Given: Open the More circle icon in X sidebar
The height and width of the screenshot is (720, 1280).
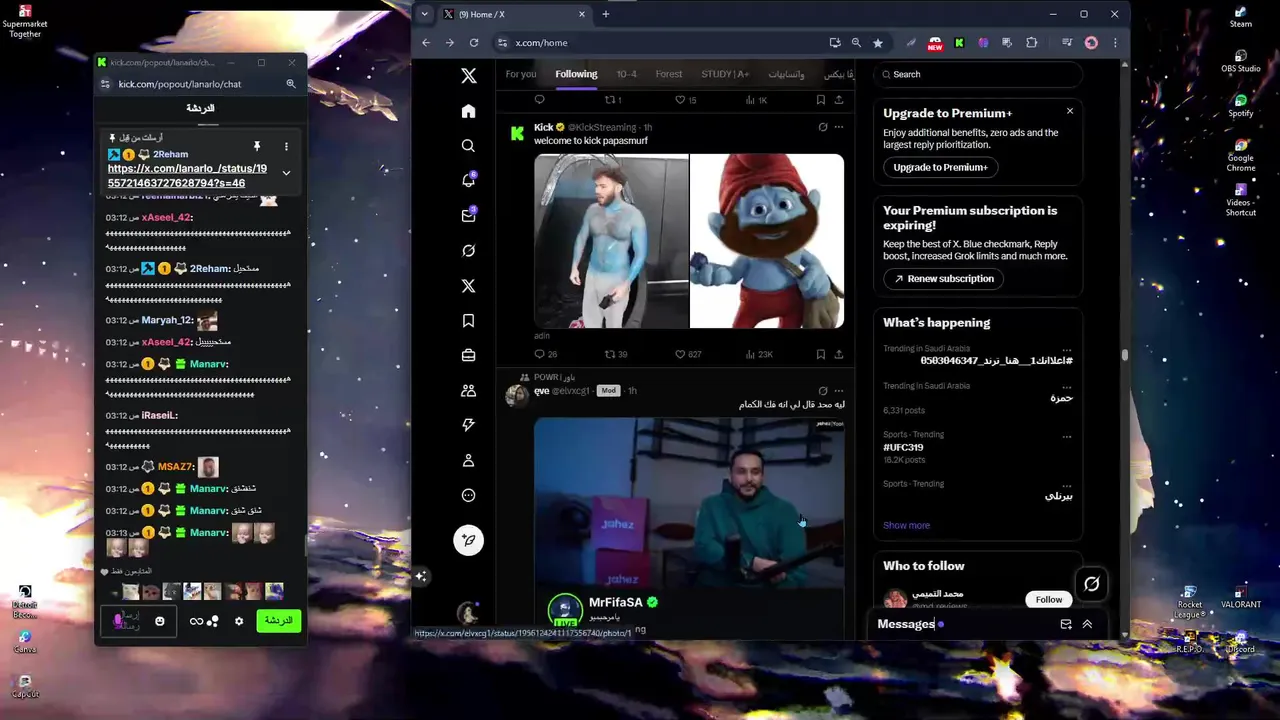Looking at the screenshot, I should [468, 495].
